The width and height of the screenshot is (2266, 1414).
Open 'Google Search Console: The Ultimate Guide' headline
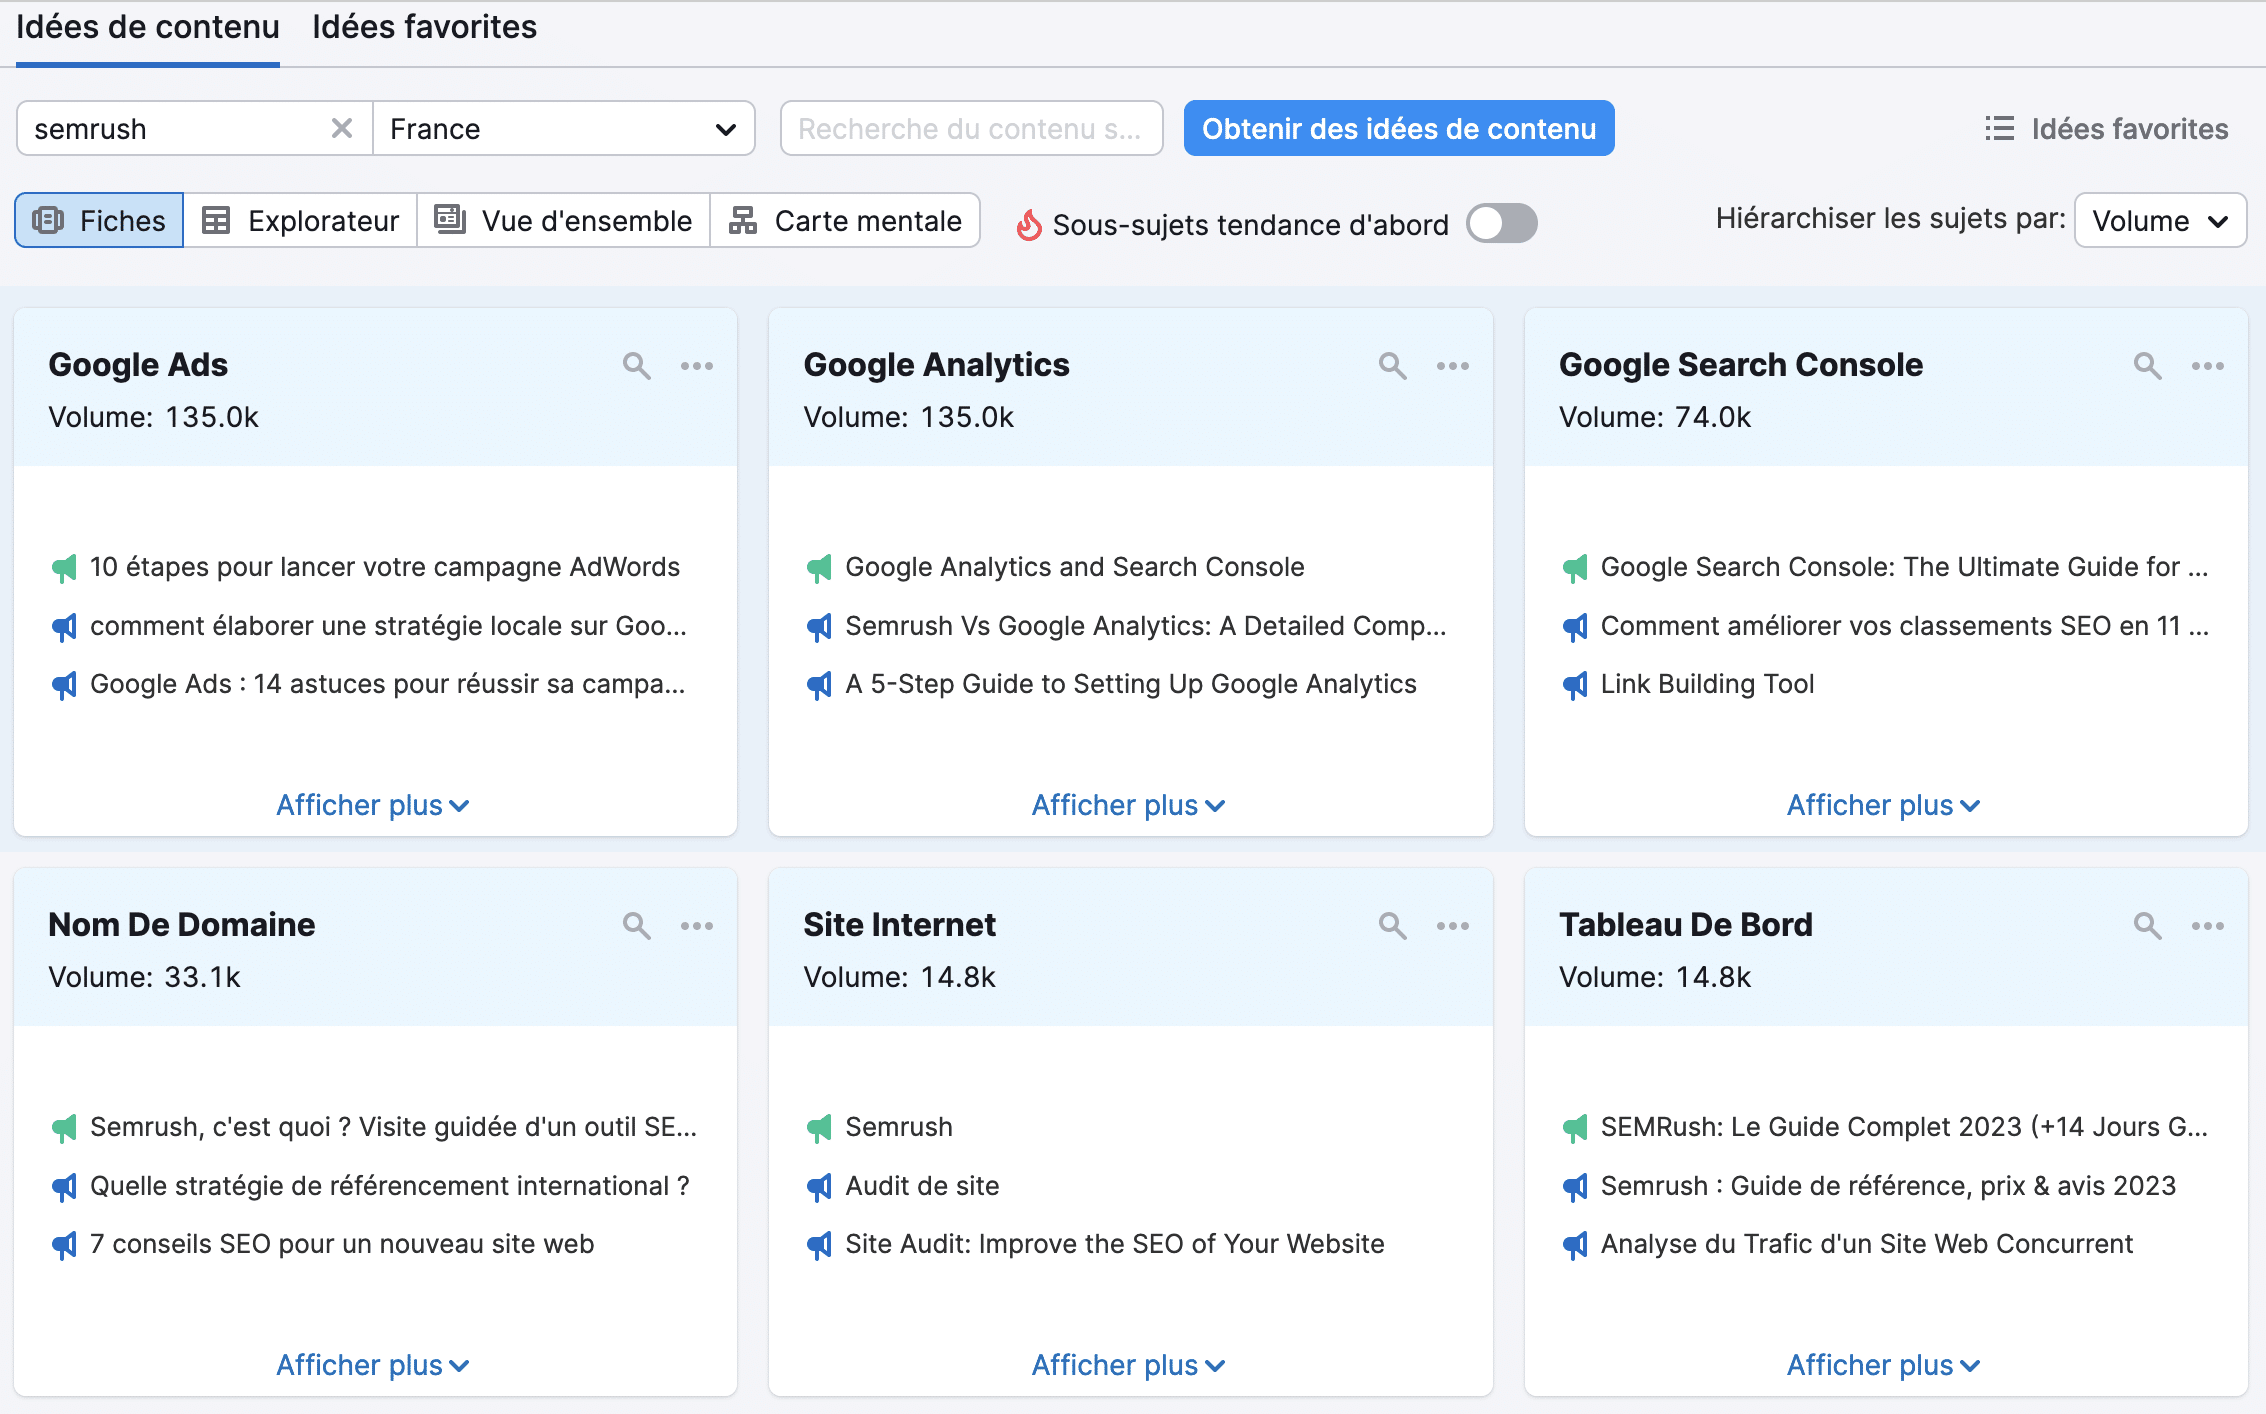pos(1905,567)
